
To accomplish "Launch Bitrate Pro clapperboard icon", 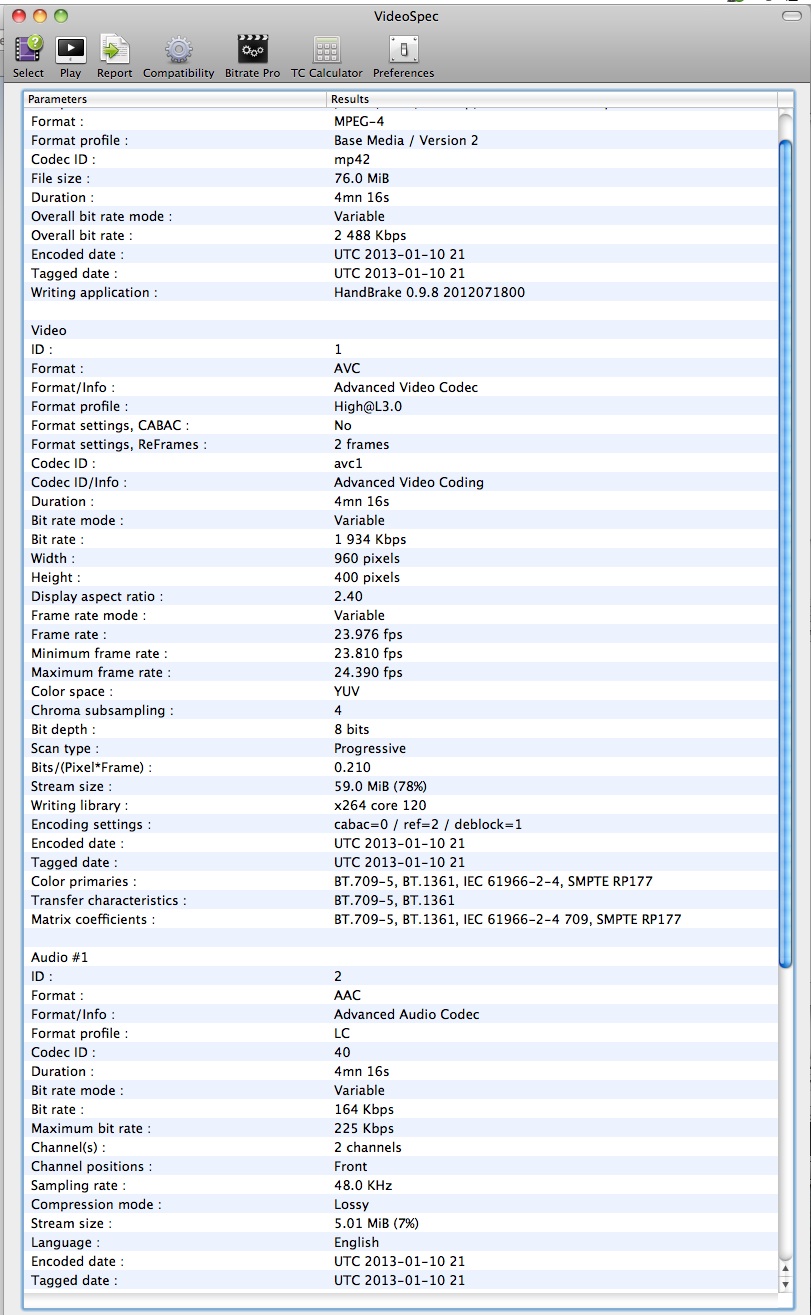I will 251,50.
